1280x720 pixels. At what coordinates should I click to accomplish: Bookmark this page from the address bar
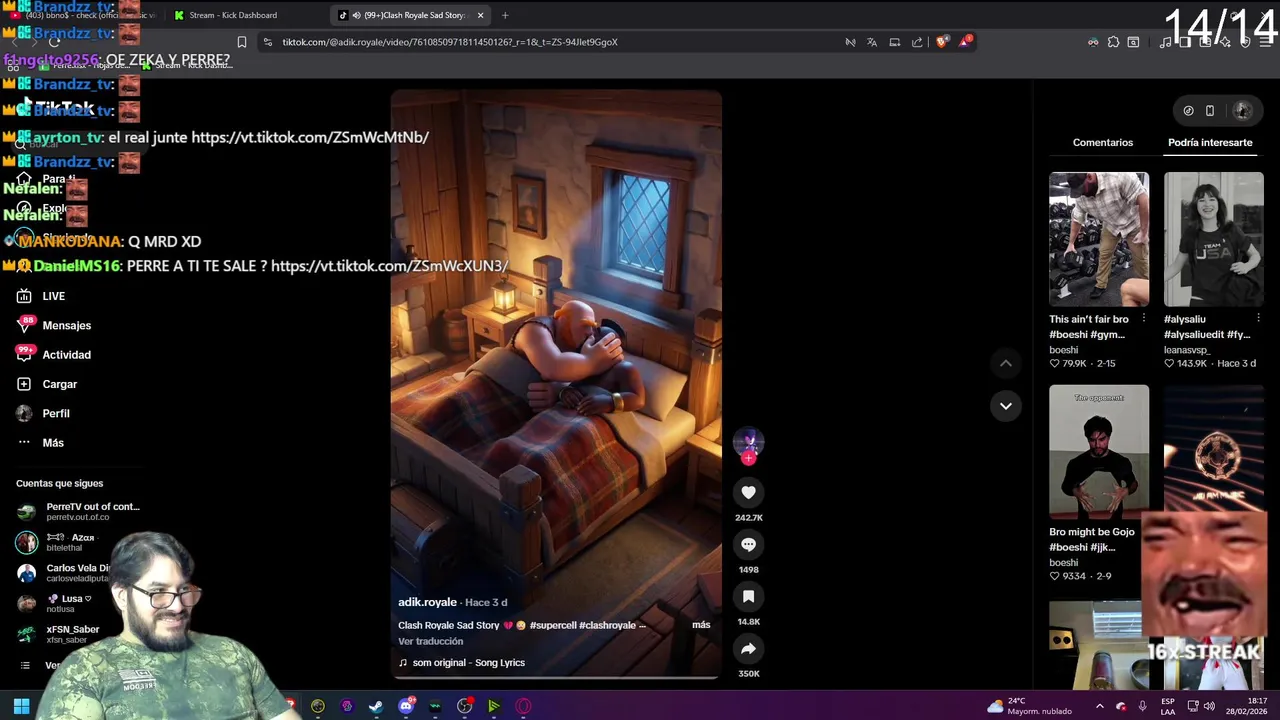242,42
